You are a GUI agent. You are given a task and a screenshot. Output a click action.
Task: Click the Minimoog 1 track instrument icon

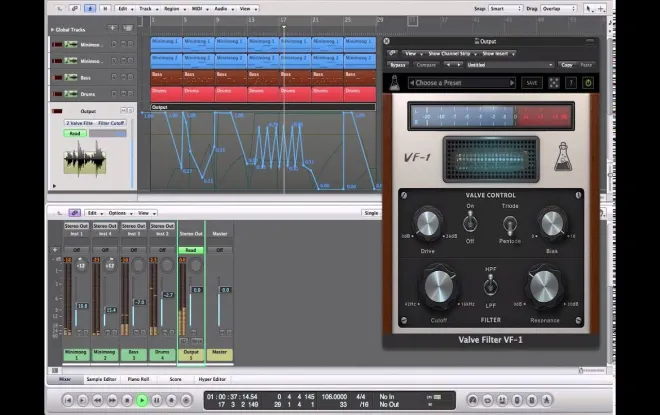(x=71, y=44)
